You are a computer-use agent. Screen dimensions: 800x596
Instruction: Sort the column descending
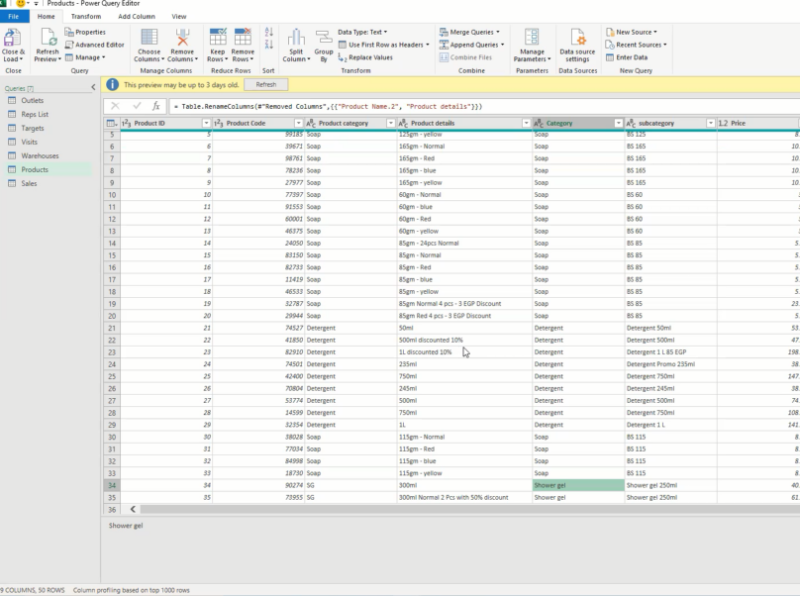[x=269, y=44]
